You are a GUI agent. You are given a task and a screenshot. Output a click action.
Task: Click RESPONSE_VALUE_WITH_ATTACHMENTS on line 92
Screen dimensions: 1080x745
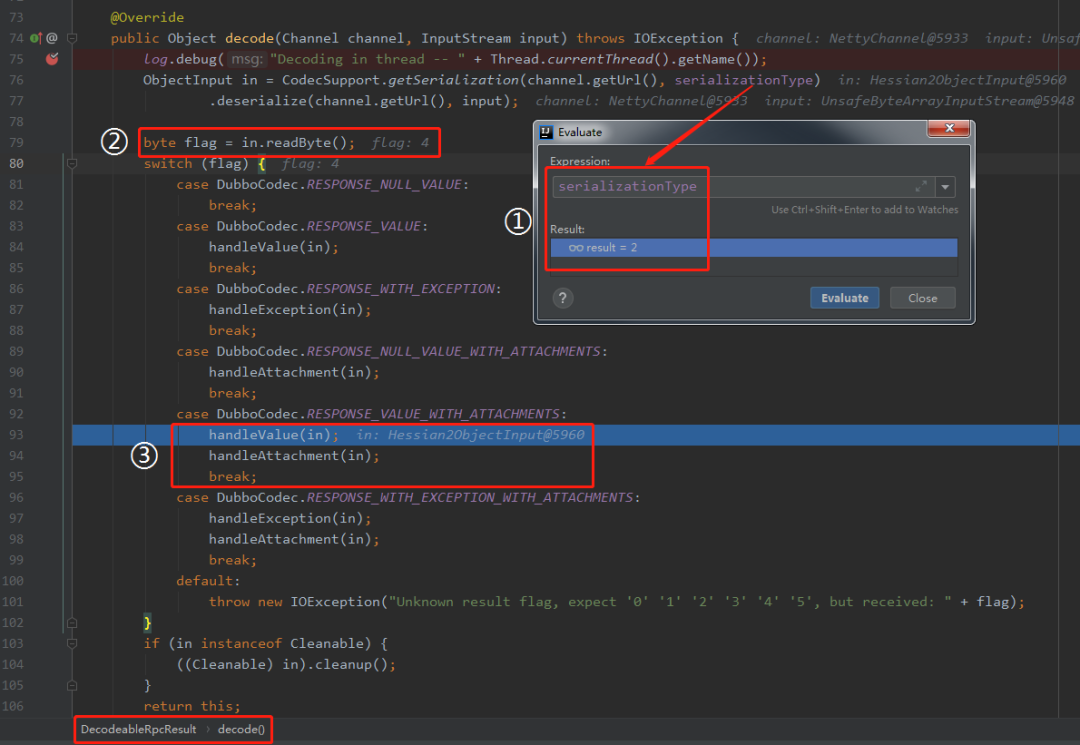(x=433, y=415)
